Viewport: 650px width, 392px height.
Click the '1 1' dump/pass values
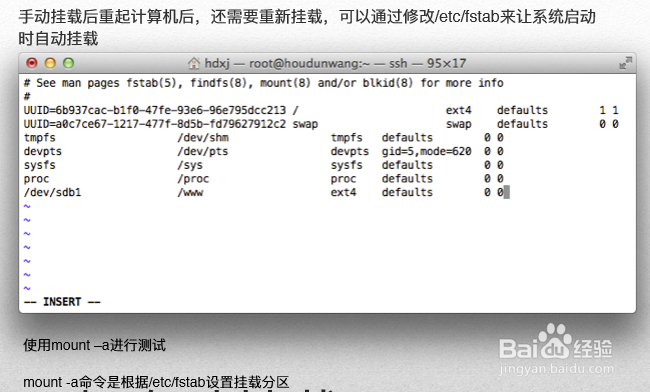tap(609, 110)
